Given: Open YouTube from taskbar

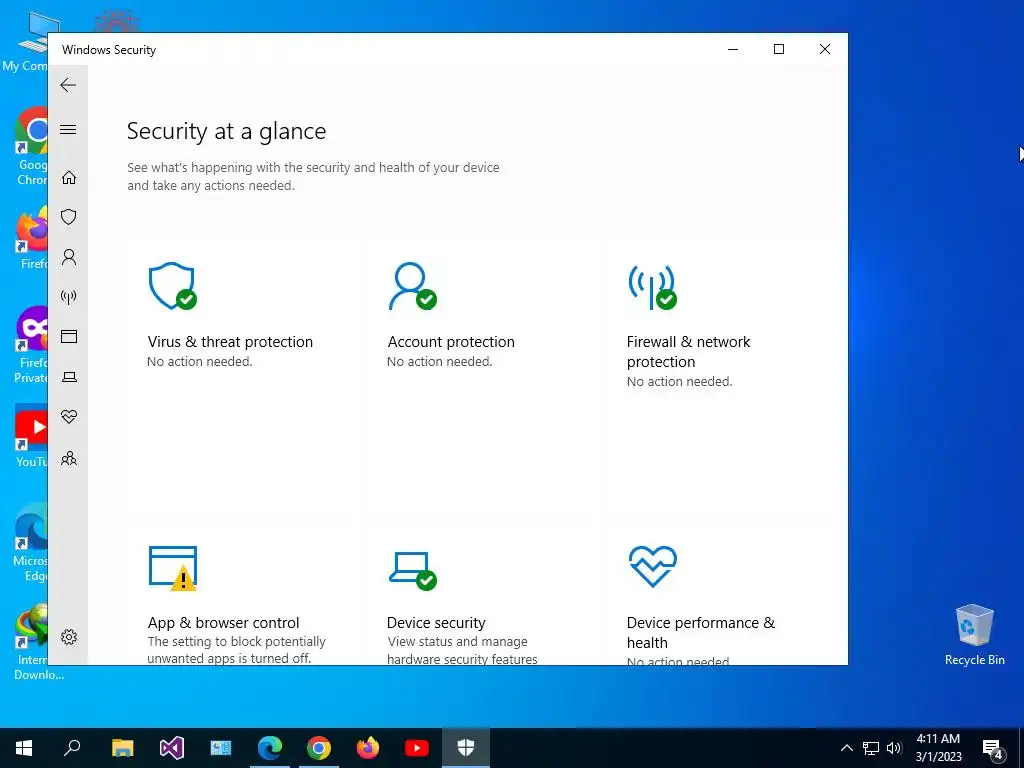Looking at the screenshot, I should point(417,748).
